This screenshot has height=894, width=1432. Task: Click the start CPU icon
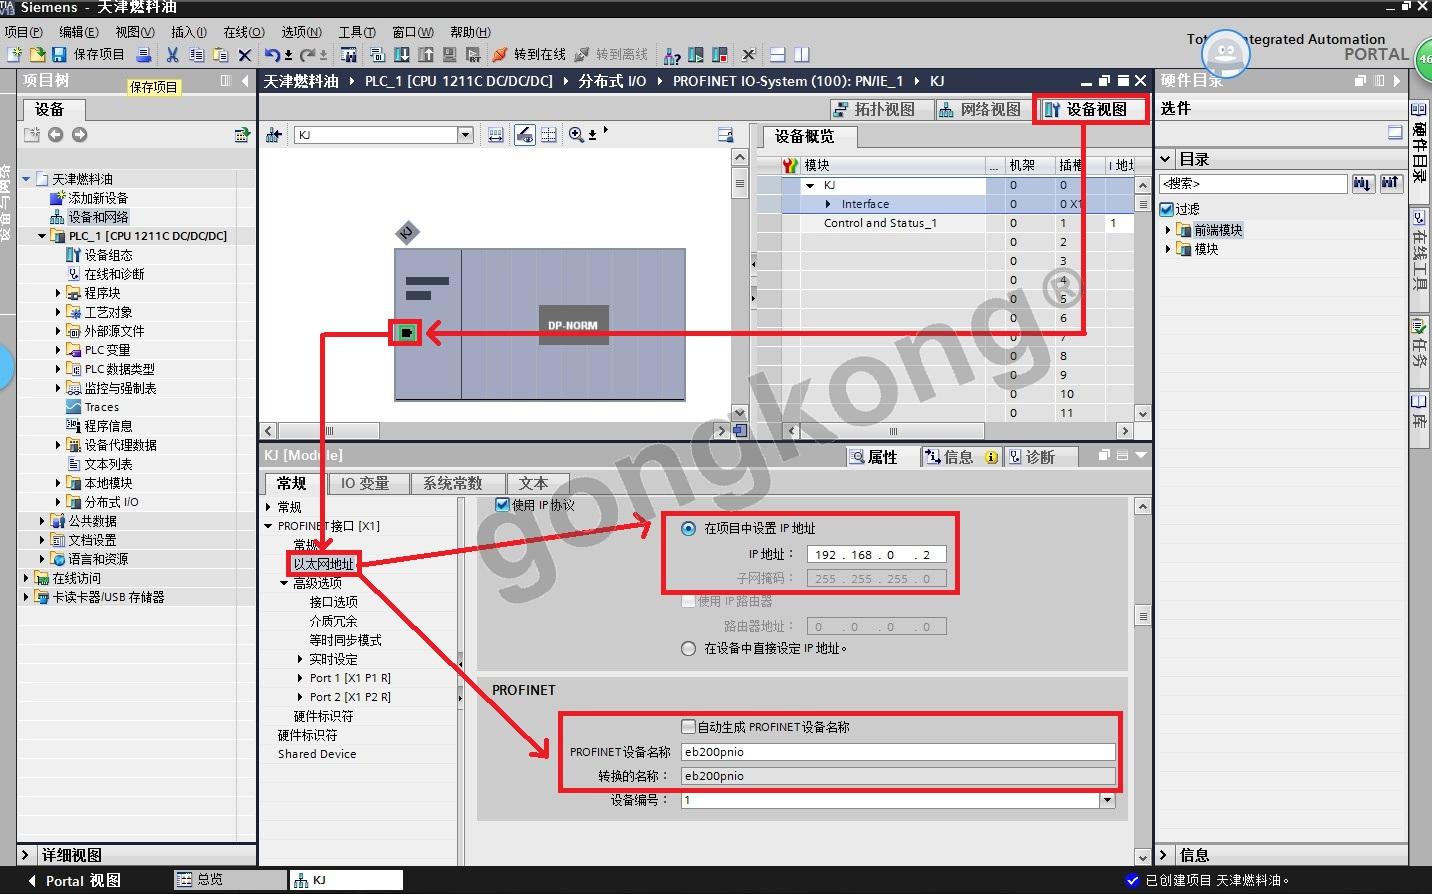click(696, 54)
